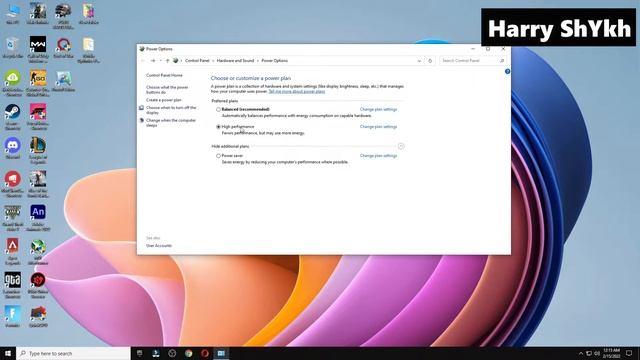Select the Apex Legends desktop shortcut
This screenshot has height=360, width=640.
click(13, 251)
